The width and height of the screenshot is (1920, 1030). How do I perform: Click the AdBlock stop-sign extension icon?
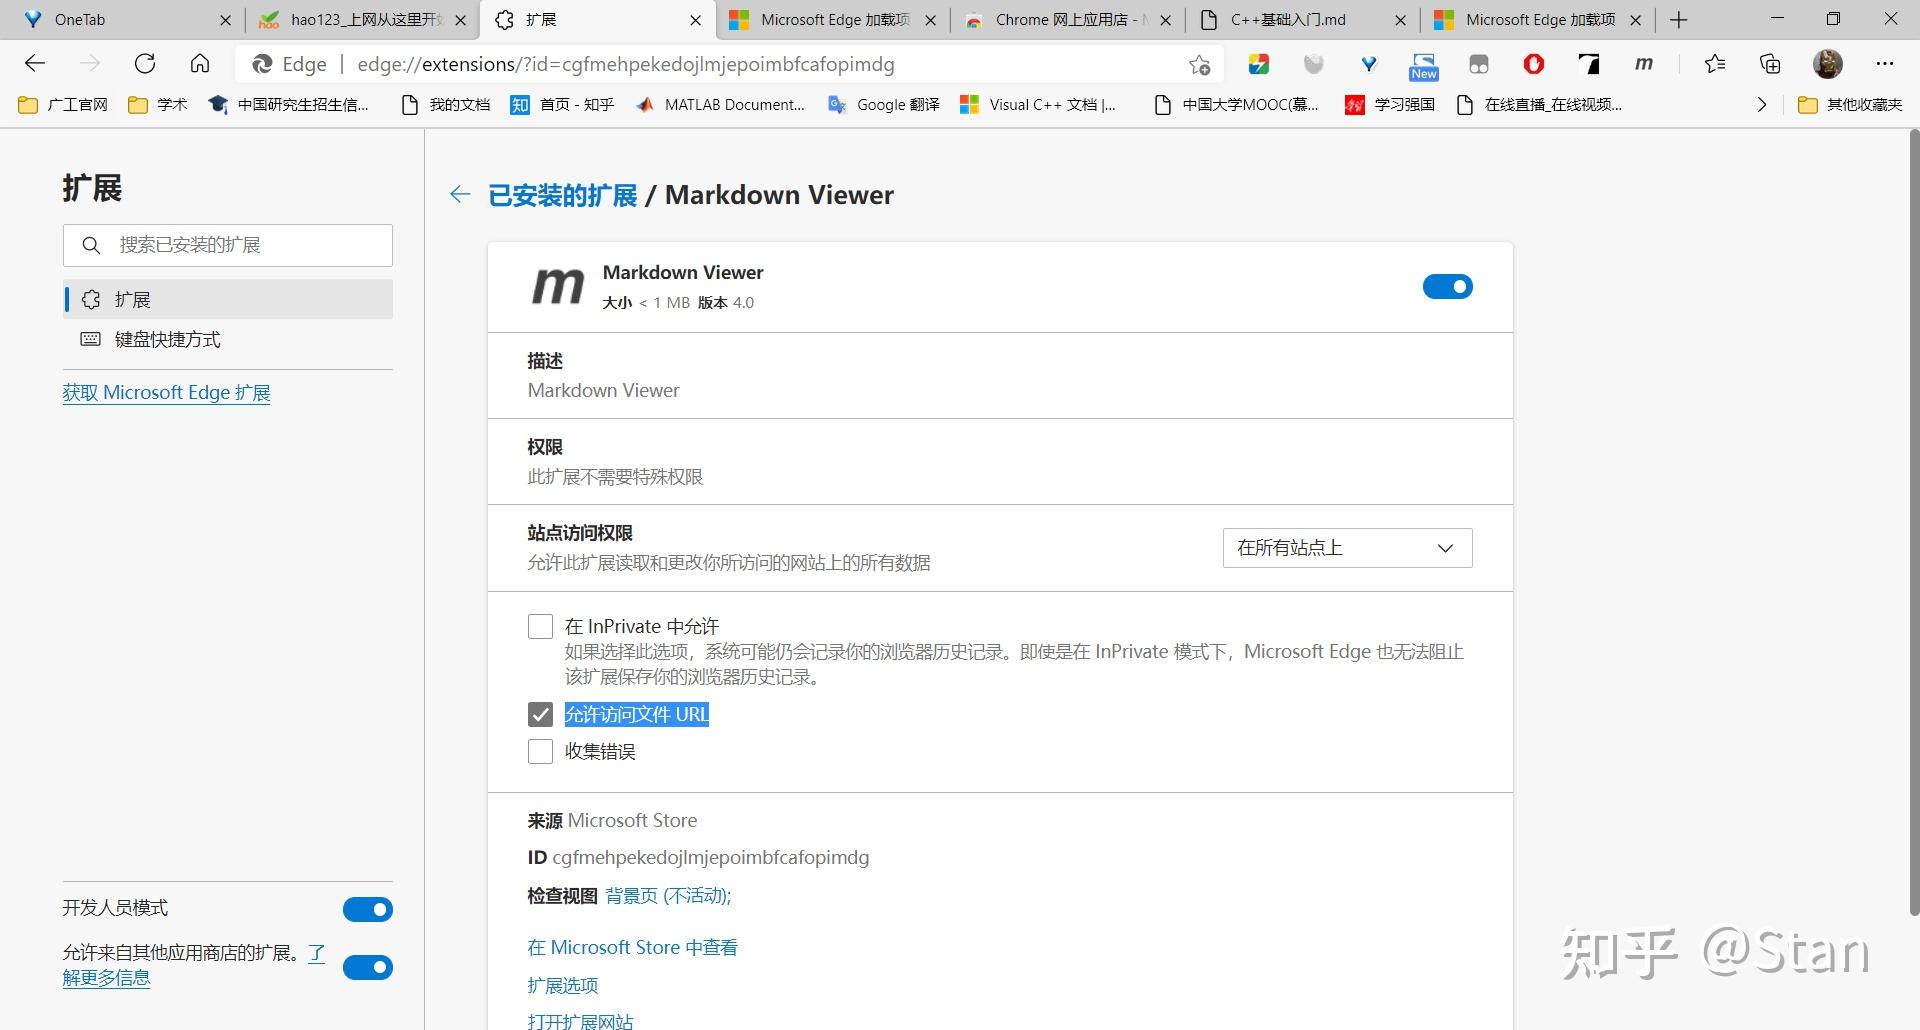(1533, 64)
